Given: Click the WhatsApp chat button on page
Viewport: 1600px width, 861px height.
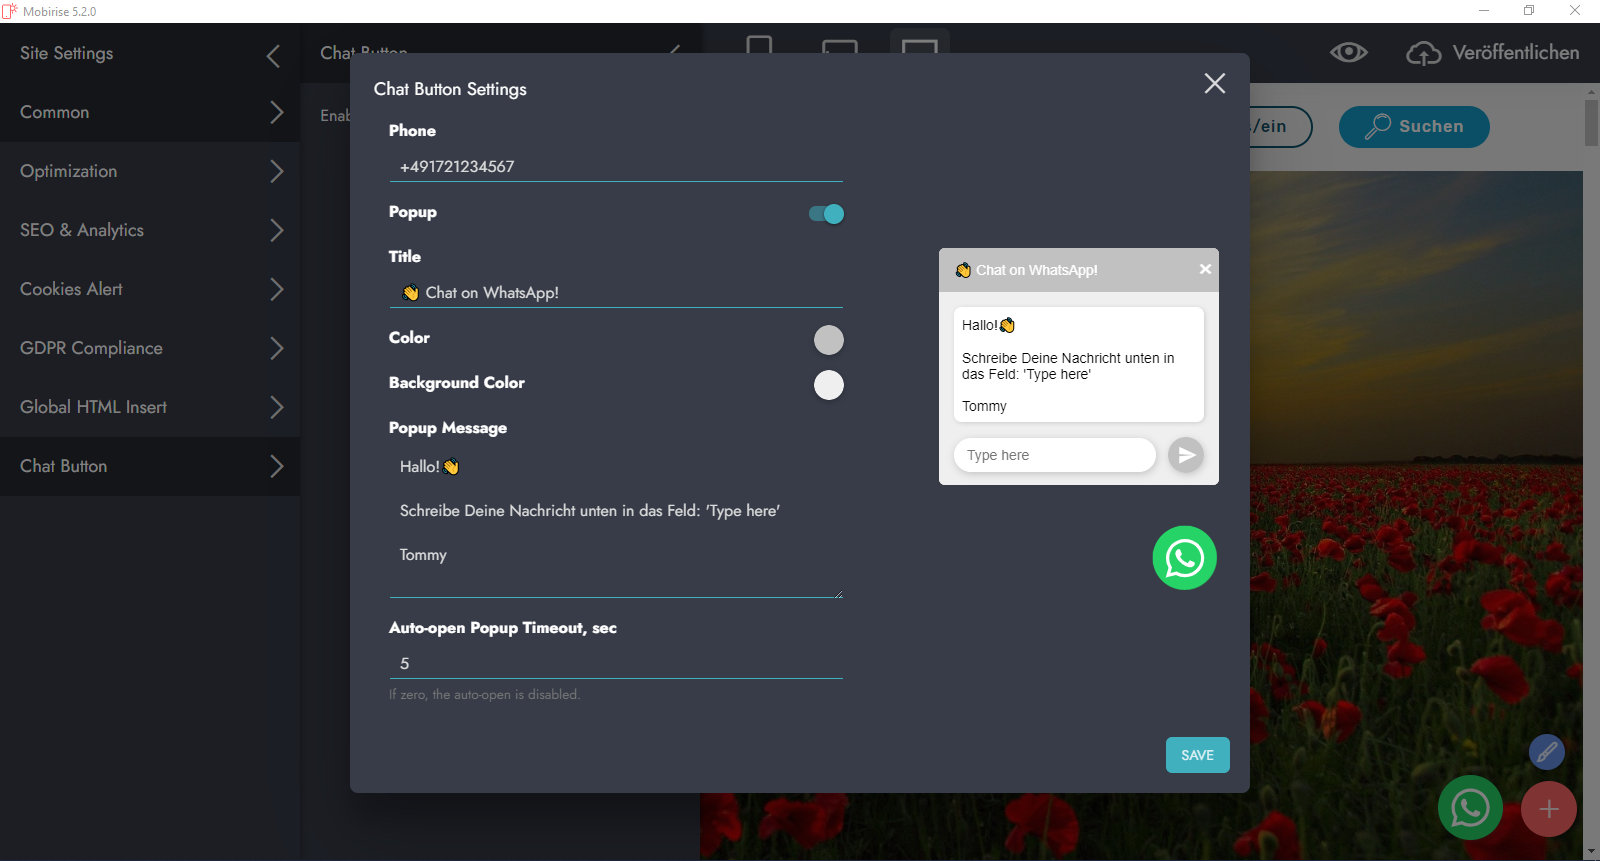Looking at the screenshot, I should [x=1470, y=808].
